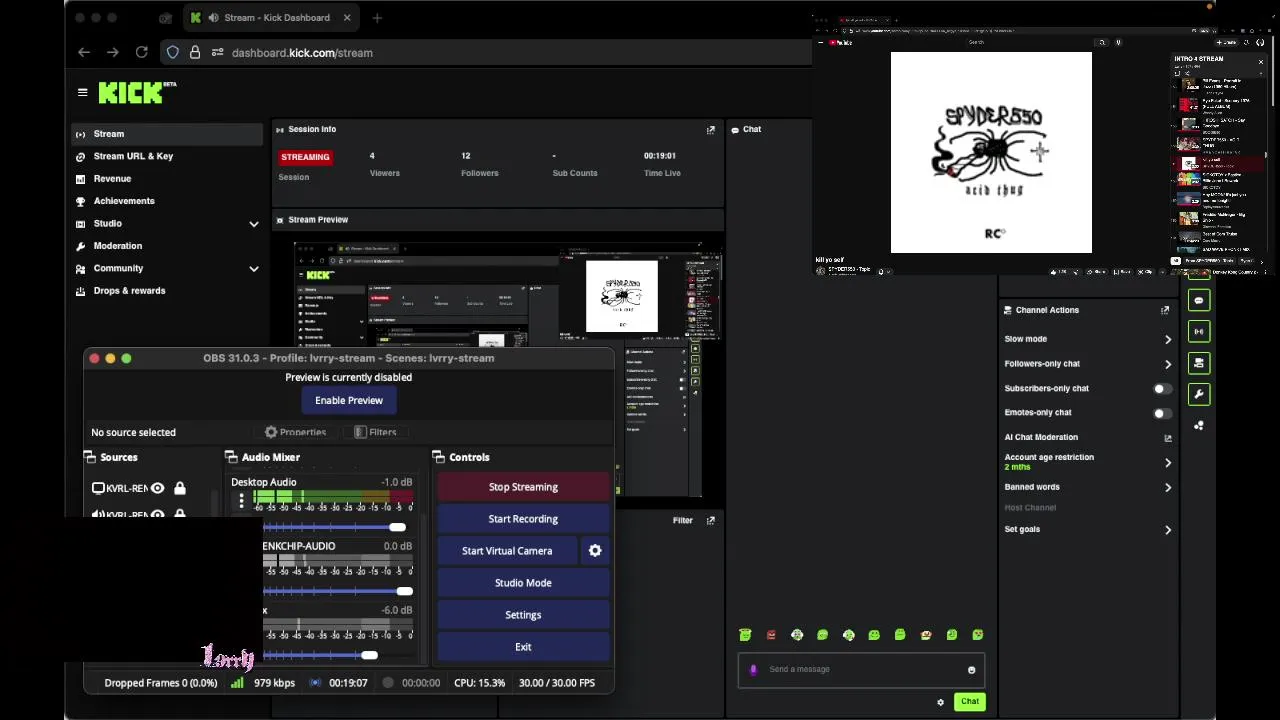This screenshot has width=1280, height=720.
Task: Go back in the browser
Action: (x=84, y=52)
